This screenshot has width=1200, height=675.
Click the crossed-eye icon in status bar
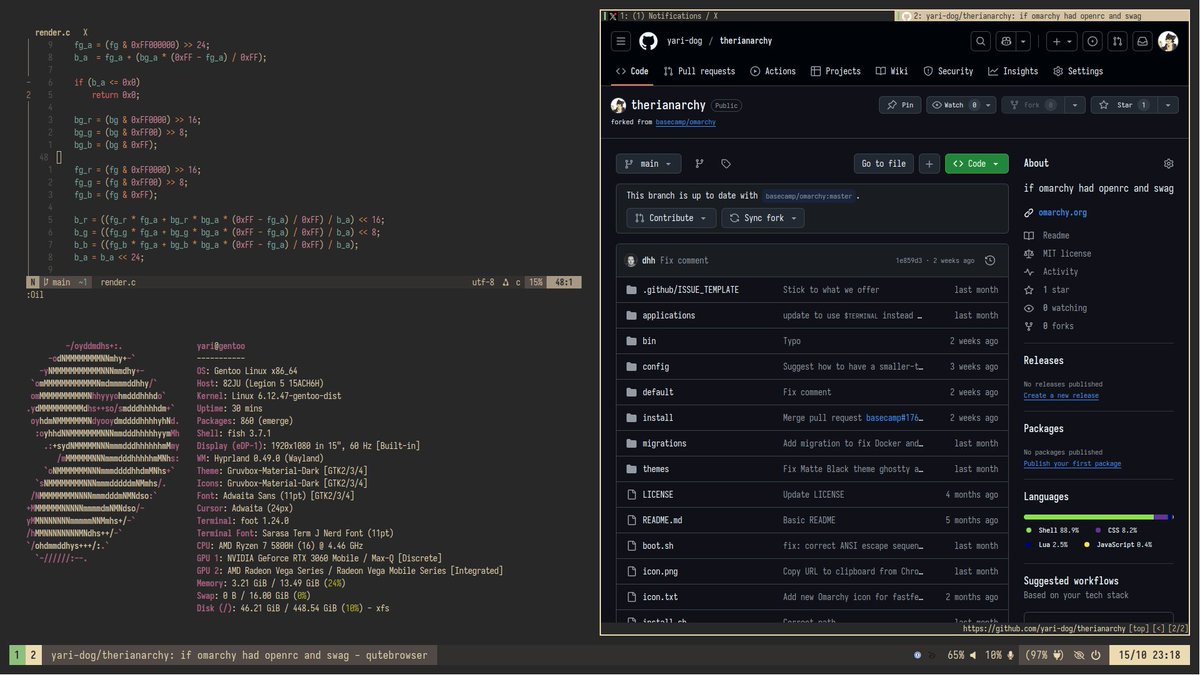click(x=1079, y=655)
